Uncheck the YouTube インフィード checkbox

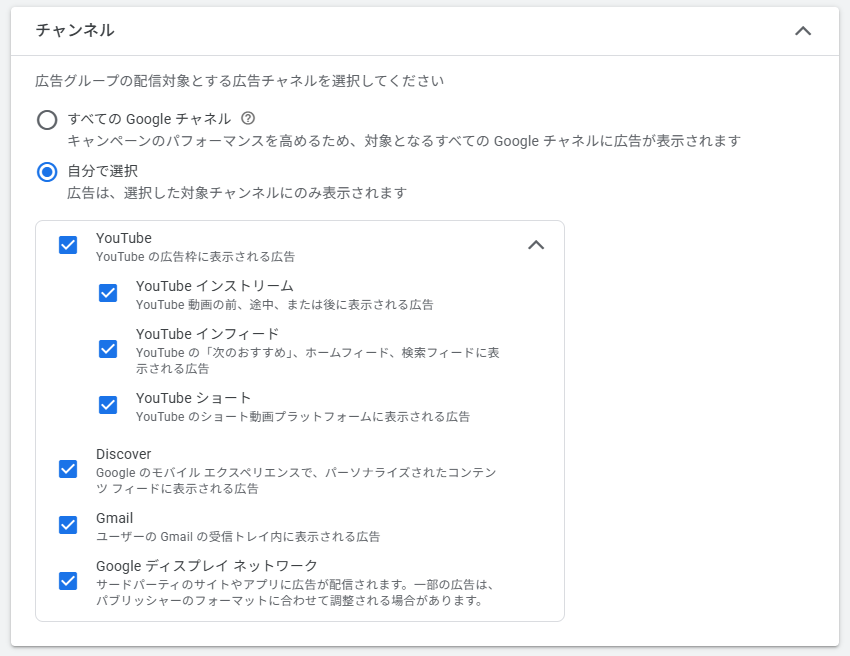pos(108,349)
